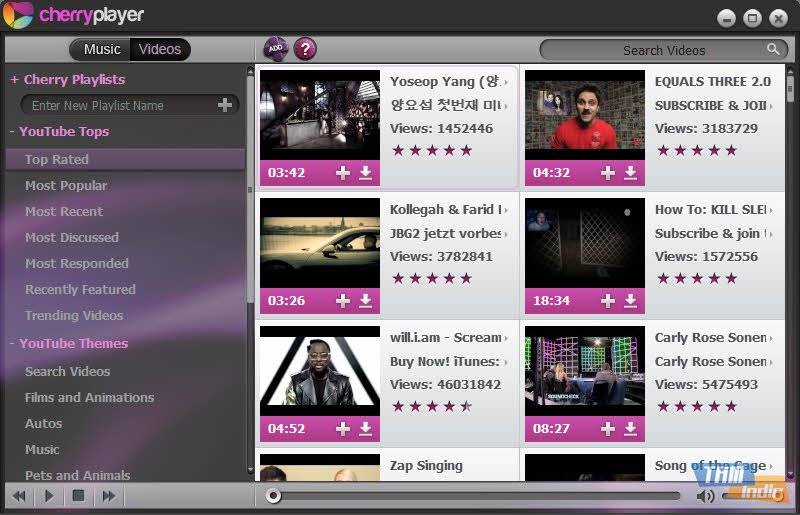Select Most Popular in sidebar

tap(66, 185)
